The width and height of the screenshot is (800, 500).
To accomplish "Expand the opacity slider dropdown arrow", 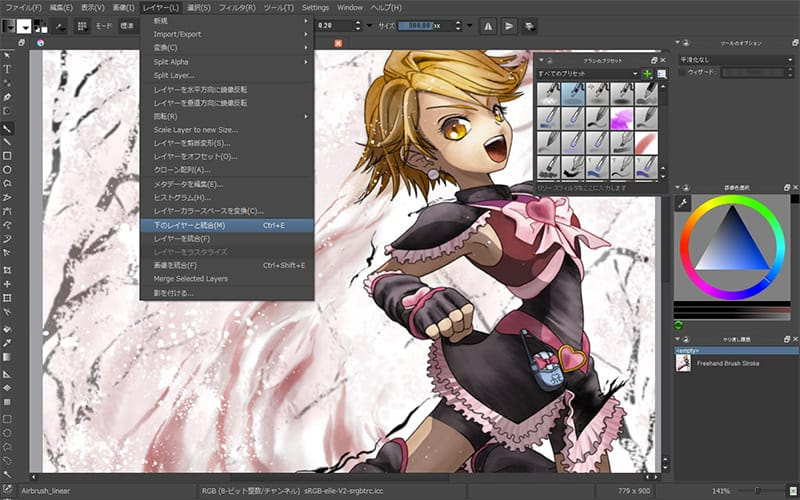I will point(369,26).
